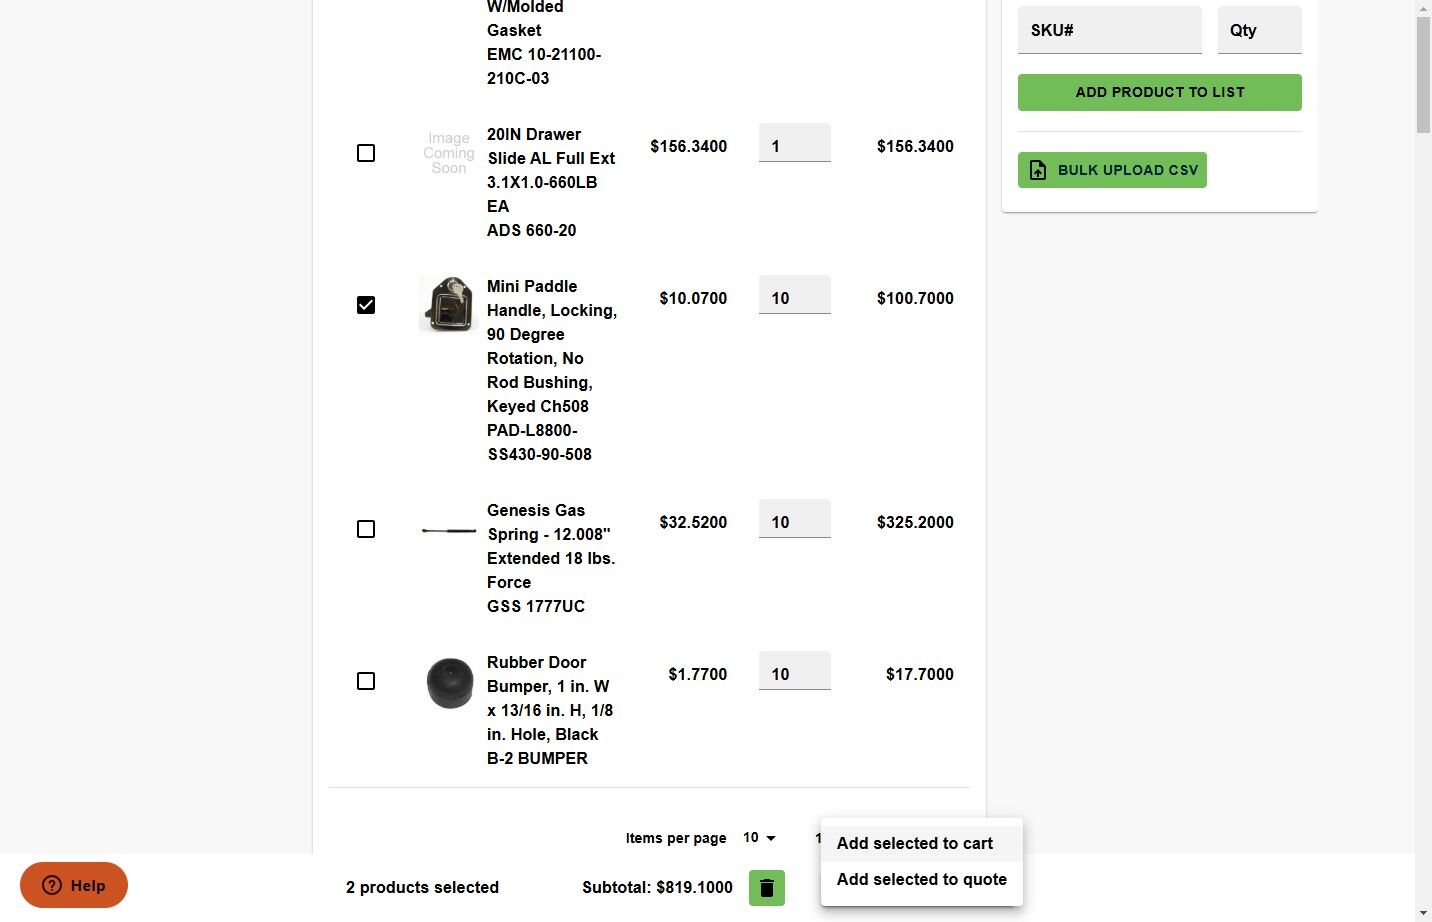
Task: Choose Add selected to cart
Action: pos(914,843)
